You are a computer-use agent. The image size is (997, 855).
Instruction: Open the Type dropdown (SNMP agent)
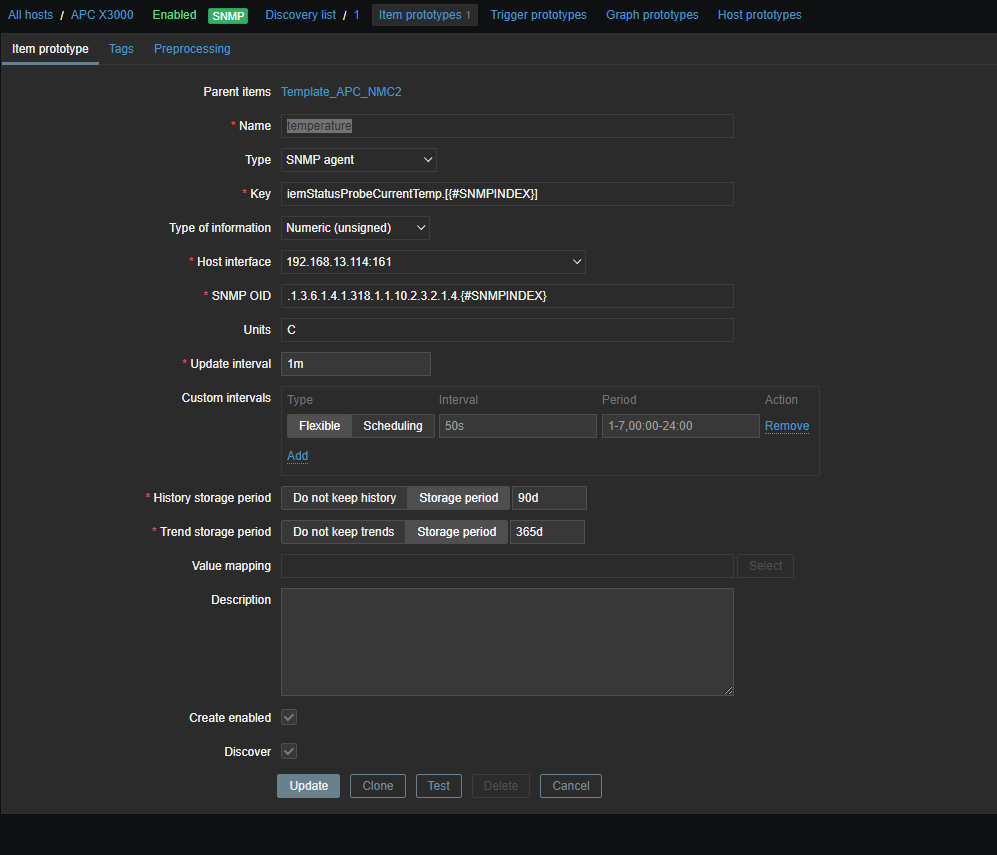[358, 160]
